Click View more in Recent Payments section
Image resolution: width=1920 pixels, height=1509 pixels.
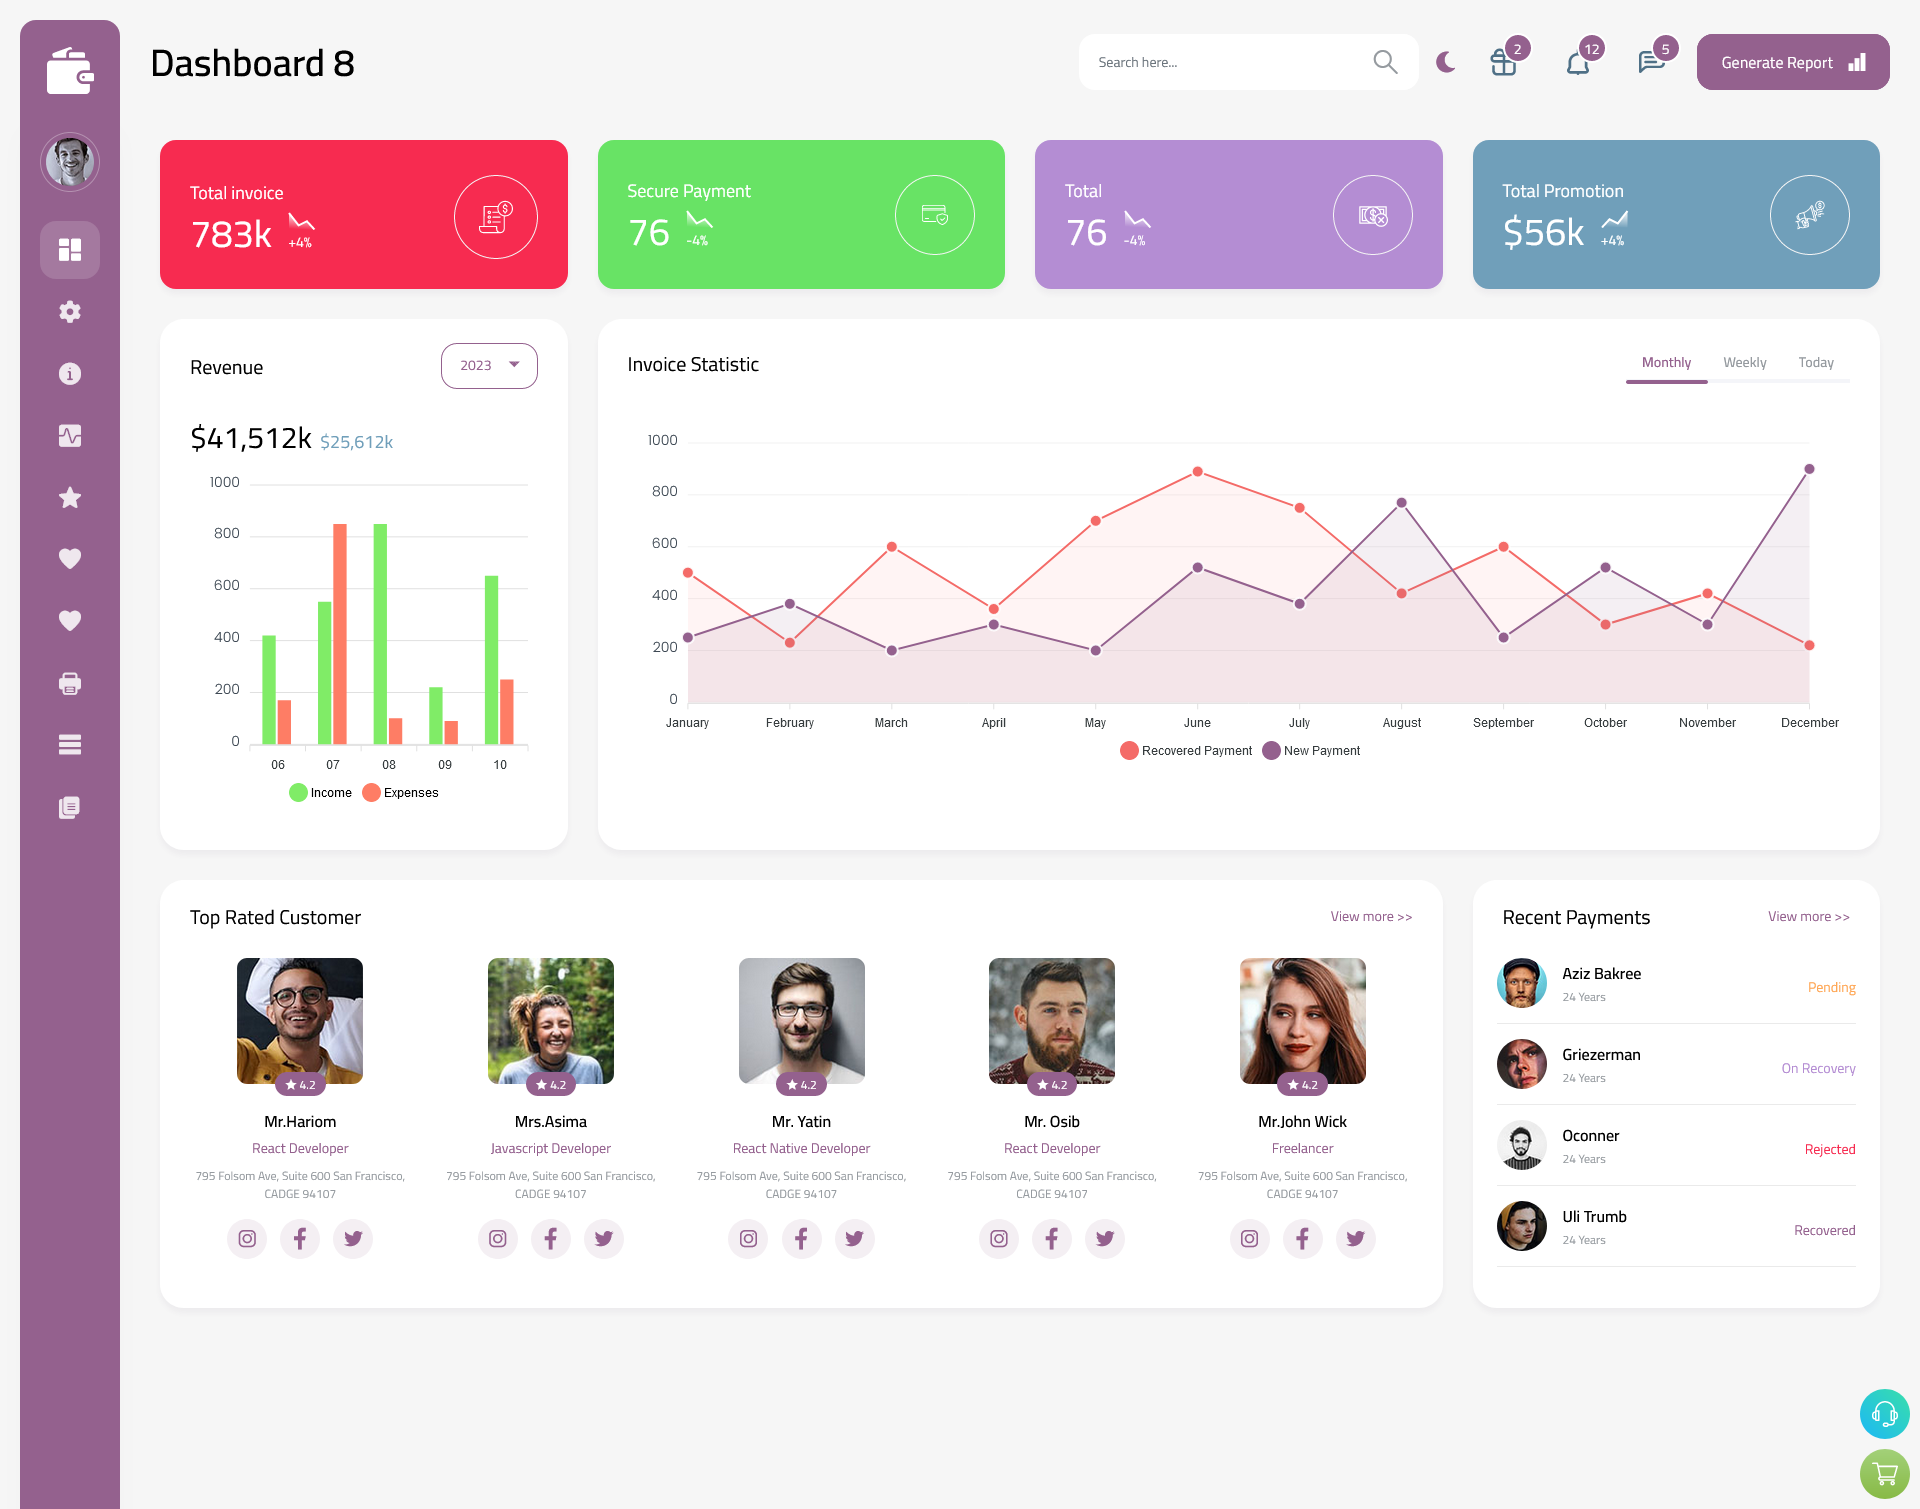click(x=1808, y=915)
